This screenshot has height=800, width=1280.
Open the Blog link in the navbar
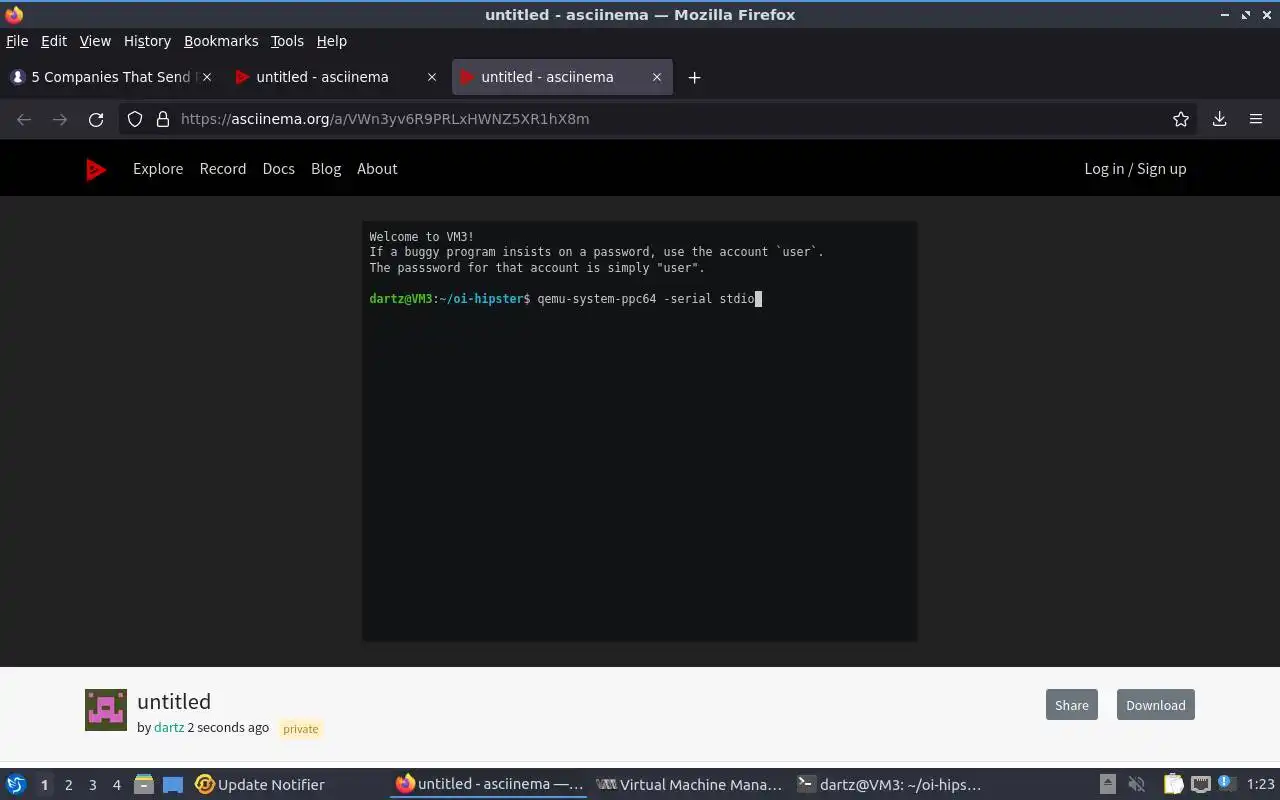click(x=326, y=169)
